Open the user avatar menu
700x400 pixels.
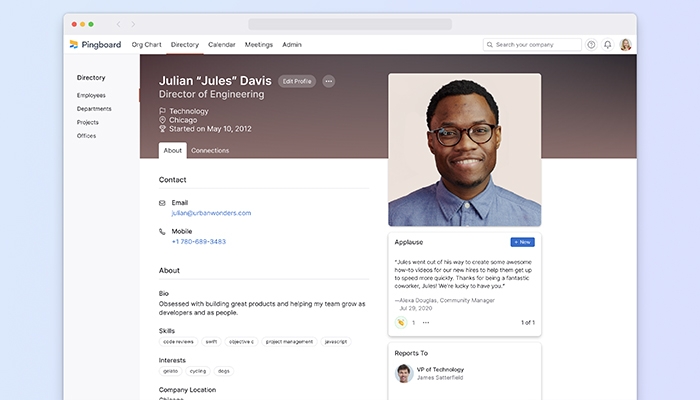click(x=625, y=45)
